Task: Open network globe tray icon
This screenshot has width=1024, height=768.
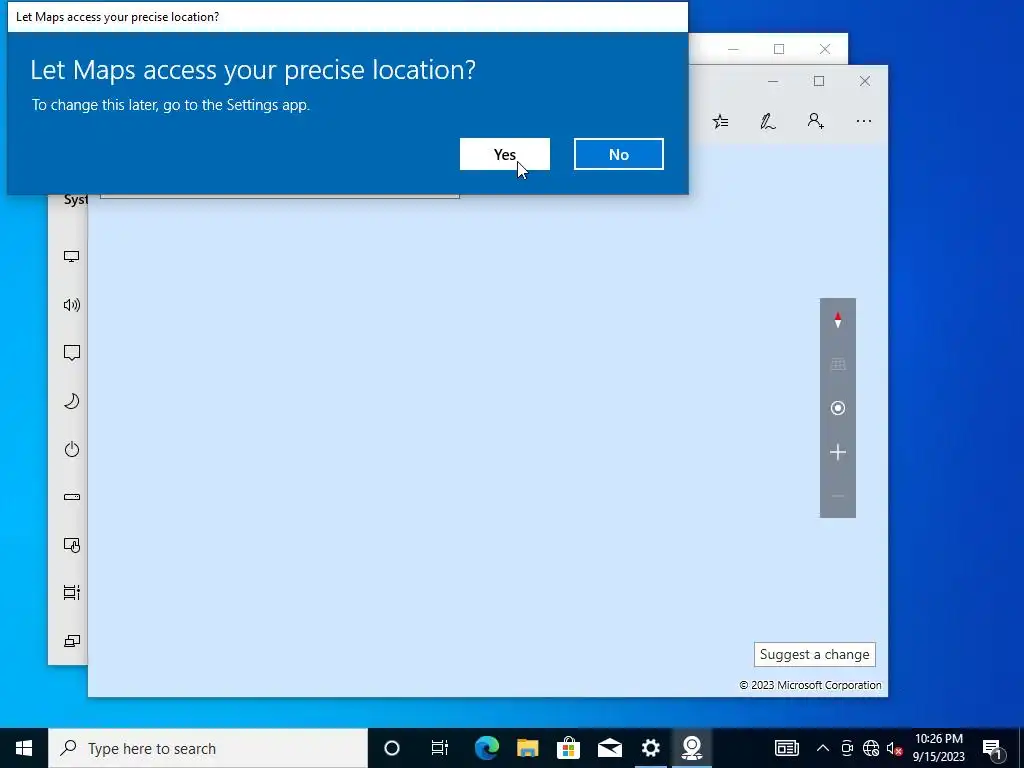Action: (x=871, y=748)
